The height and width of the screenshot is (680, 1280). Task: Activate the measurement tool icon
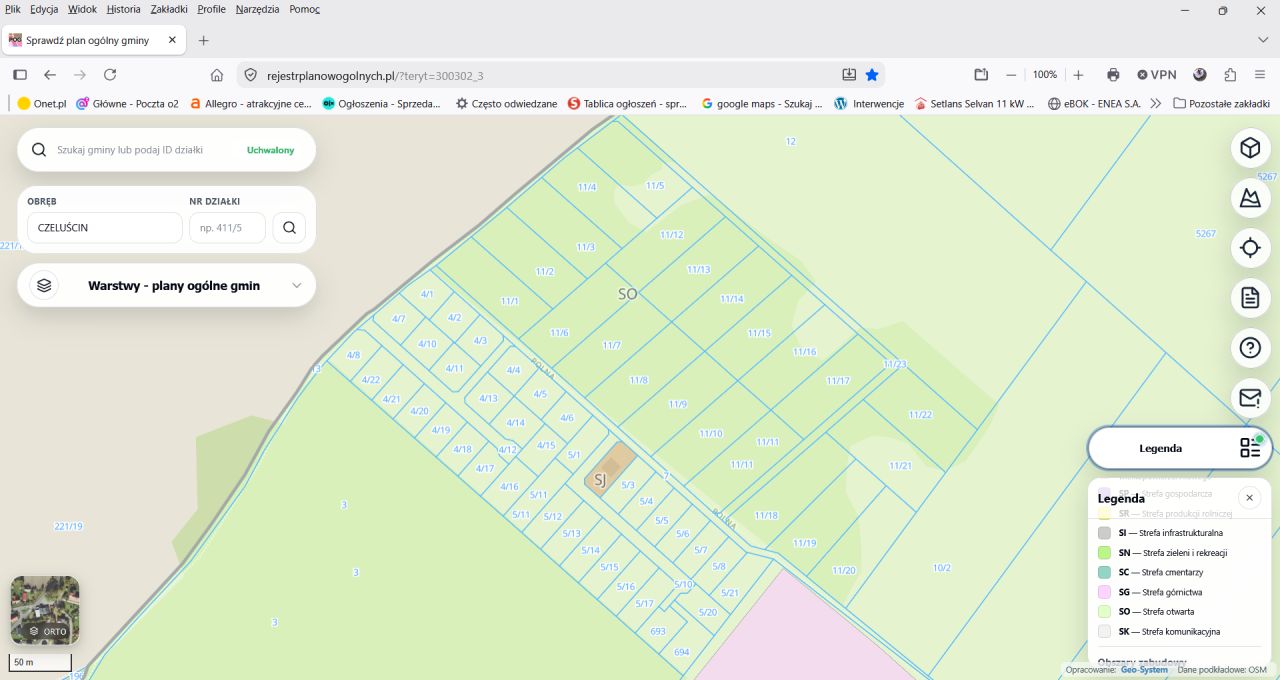[1250, 198]
